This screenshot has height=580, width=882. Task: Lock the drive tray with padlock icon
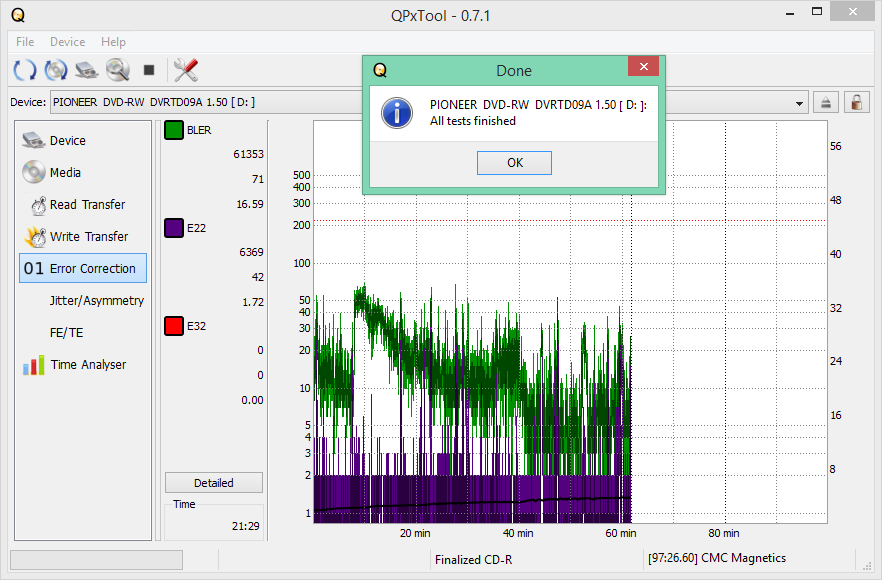coord(857,102)
